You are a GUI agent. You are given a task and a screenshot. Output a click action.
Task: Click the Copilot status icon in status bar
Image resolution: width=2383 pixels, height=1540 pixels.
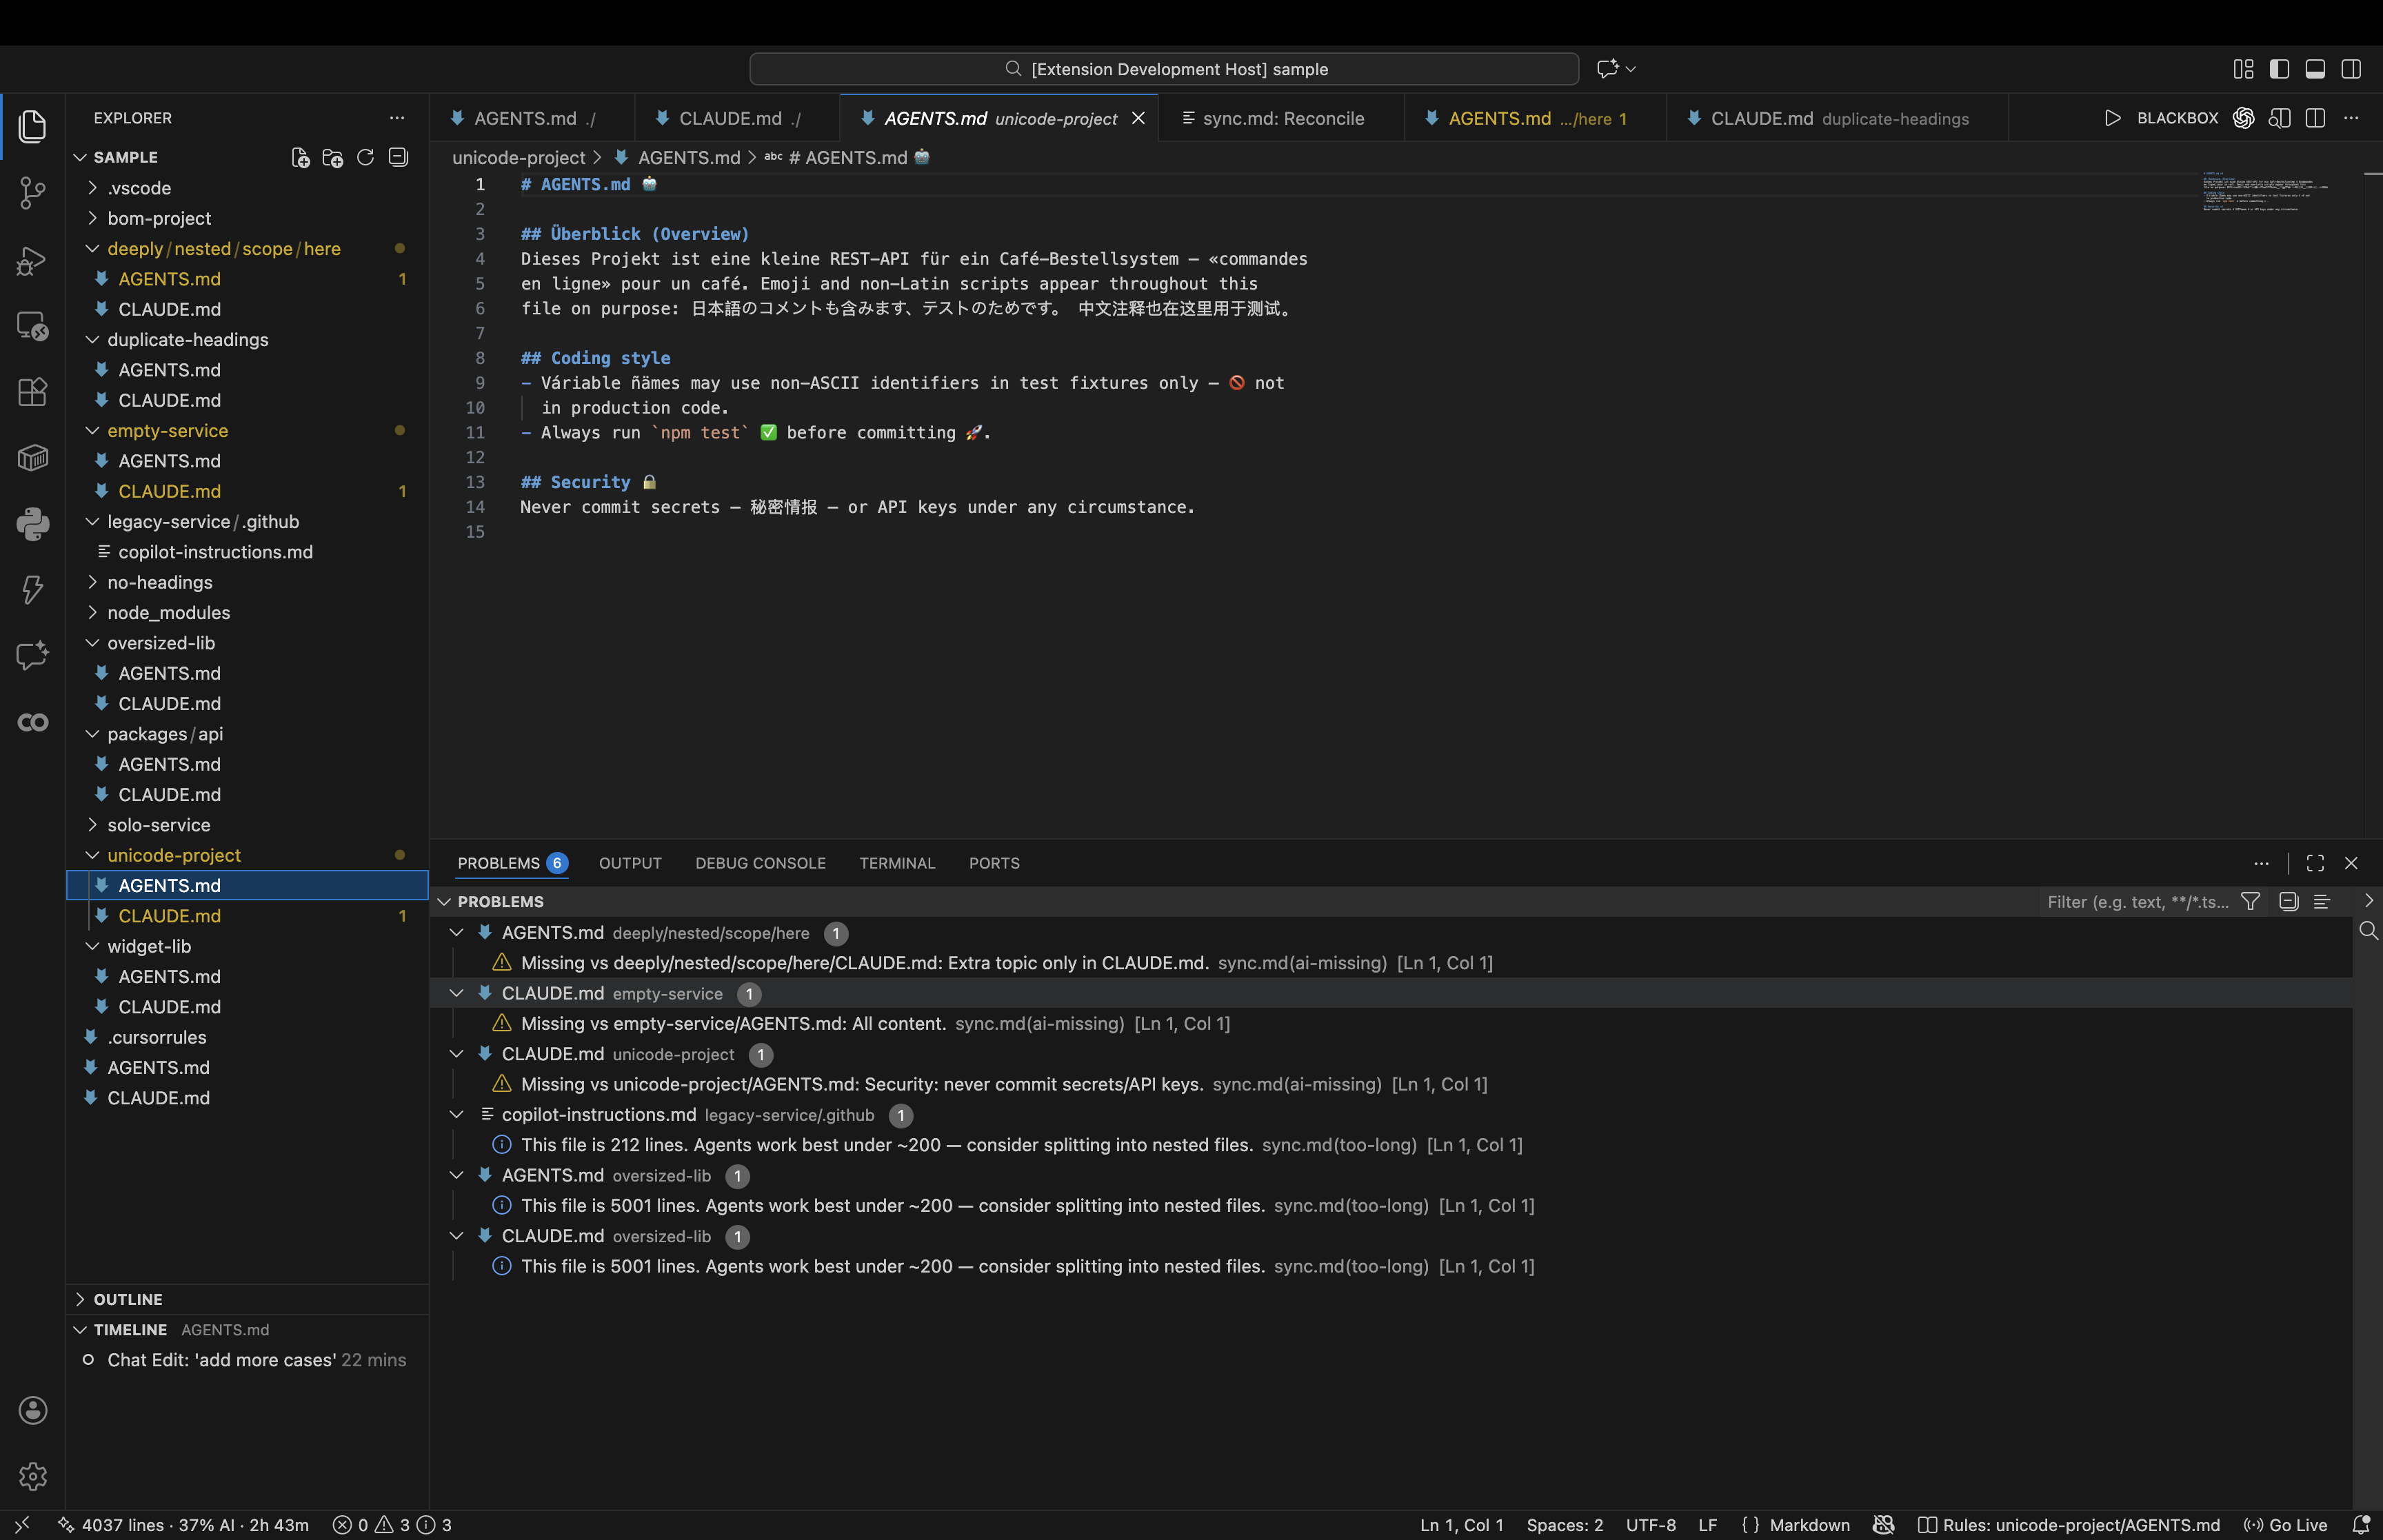point(1883,1524)
